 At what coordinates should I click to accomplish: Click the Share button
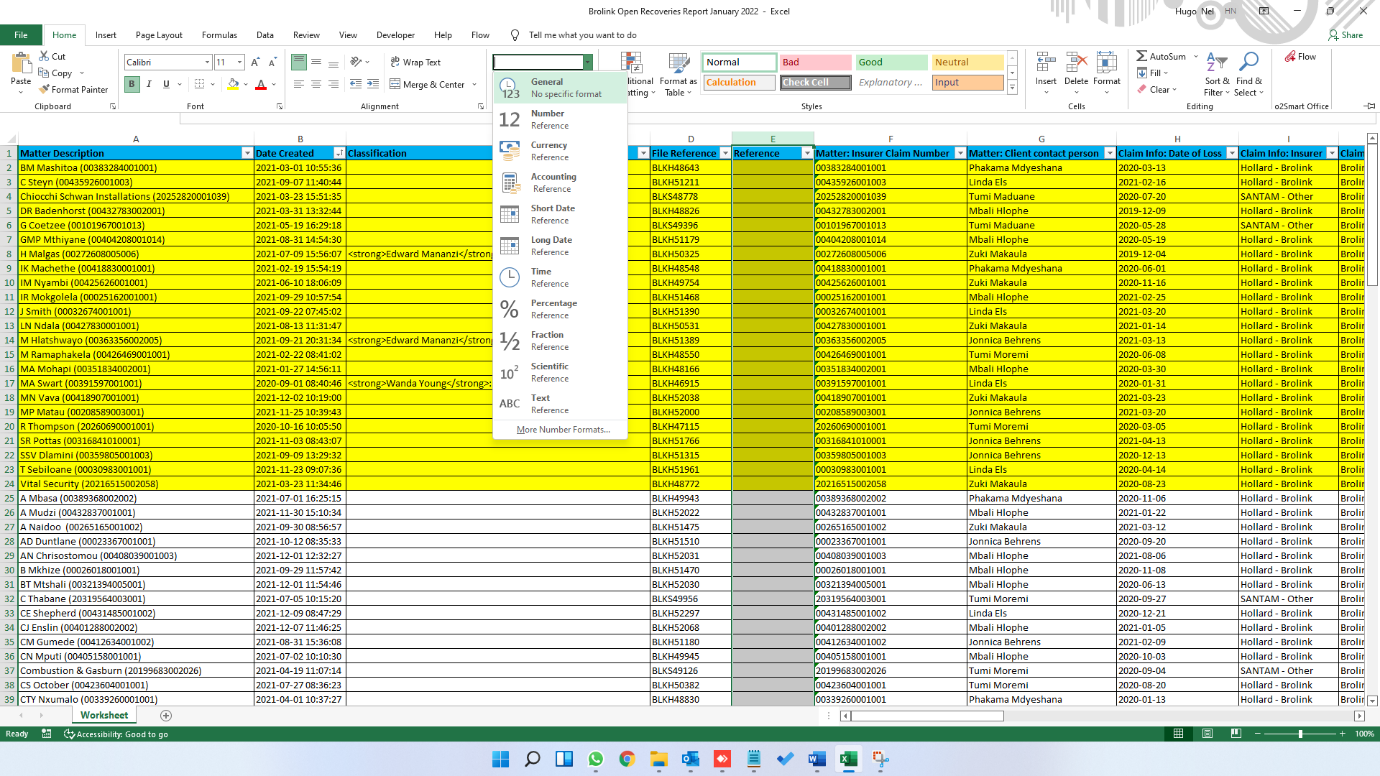point(1346,35)
